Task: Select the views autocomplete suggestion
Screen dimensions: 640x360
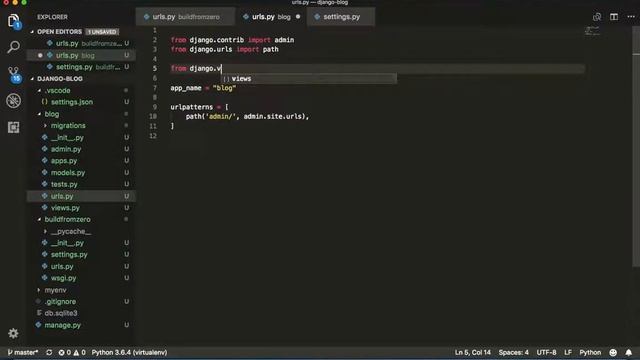Action: pos(309,79)
